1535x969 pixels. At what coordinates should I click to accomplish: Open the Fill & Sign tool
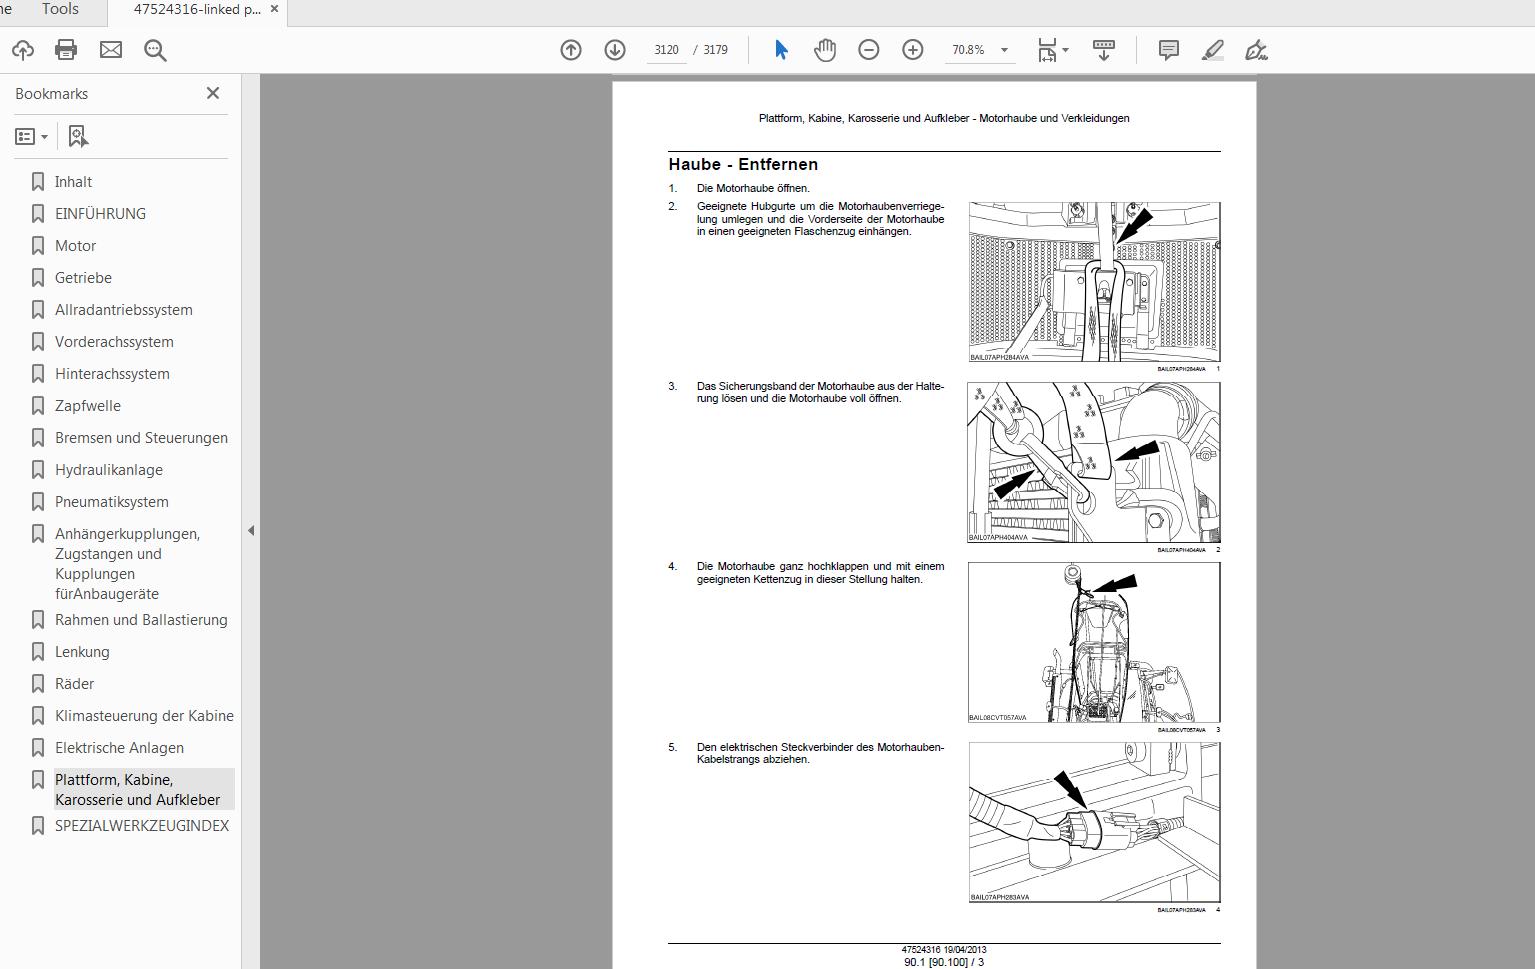click(1255, 49)
